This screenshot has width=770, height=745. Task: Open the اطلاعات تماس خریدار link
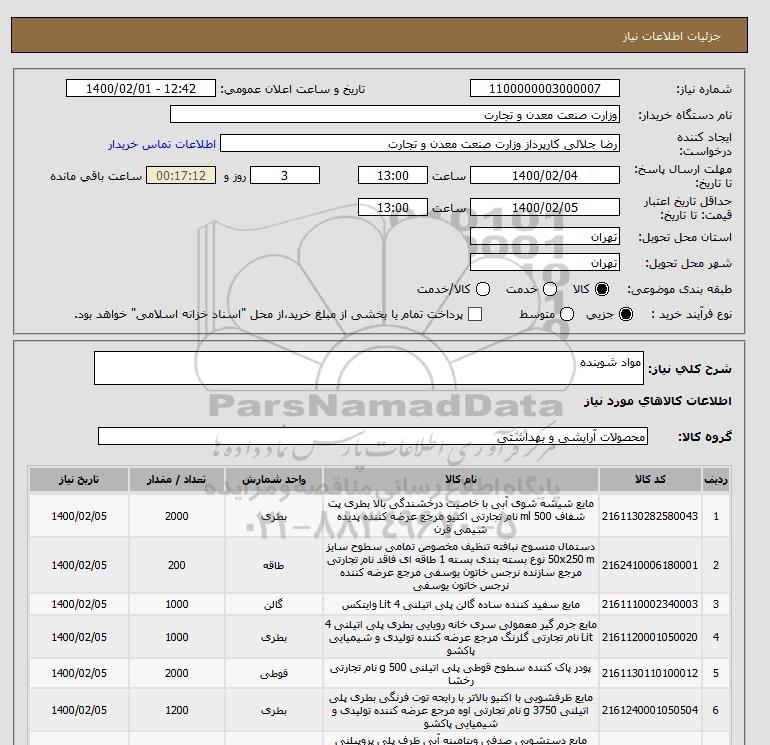click(162, 144)
